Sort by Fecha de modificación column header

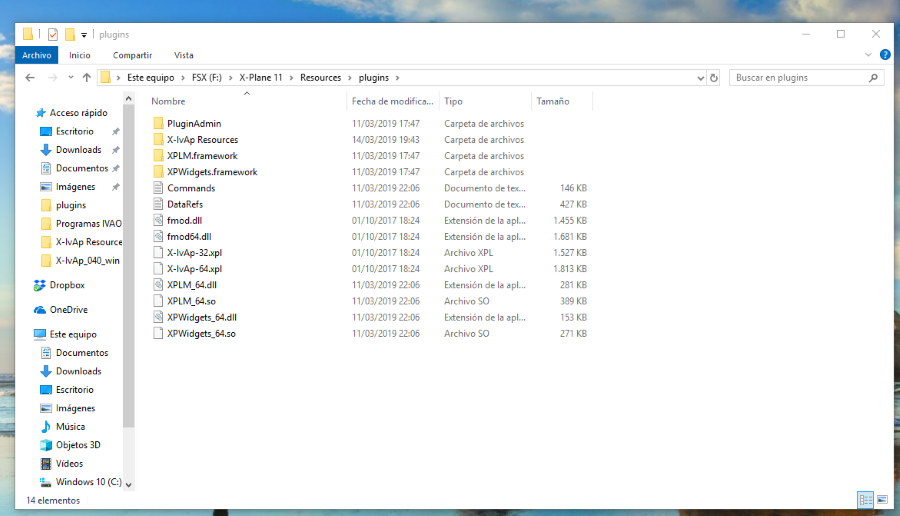pos(393,101)
